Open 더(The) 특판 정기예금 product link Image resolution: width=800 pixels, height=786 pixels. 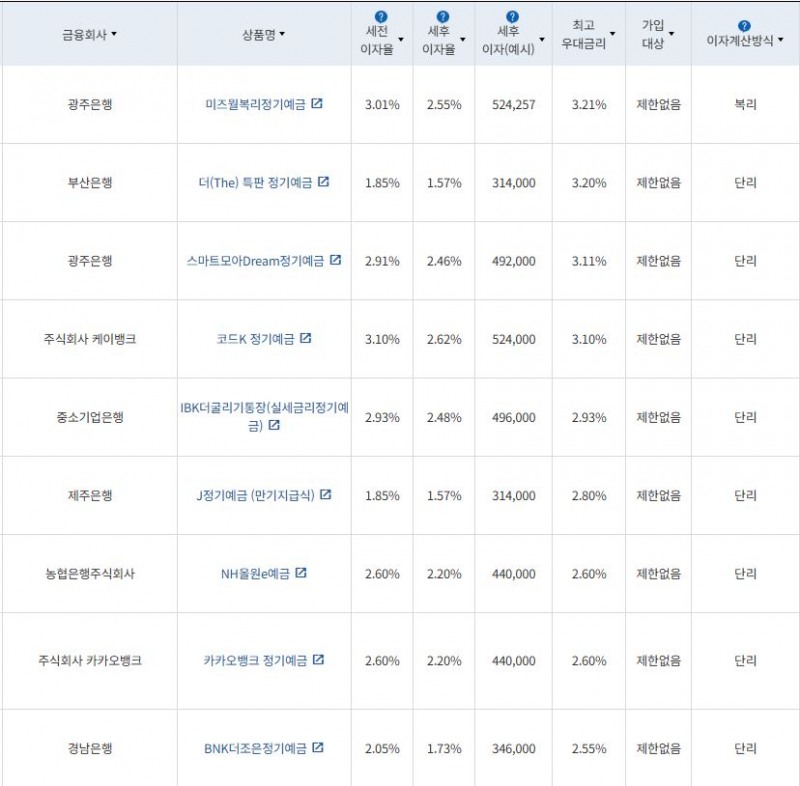(x=255, y=183)
